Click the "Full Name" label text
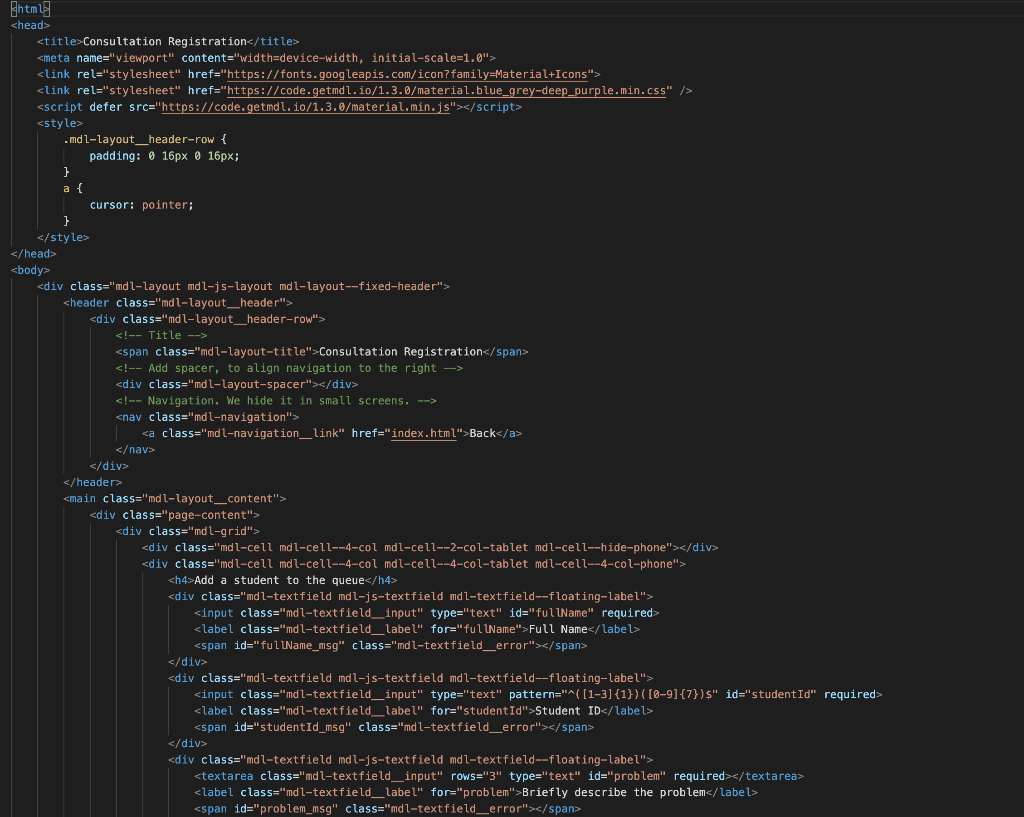The width and height of the screenshot is (1024, 817). click(x=558, y=630)
